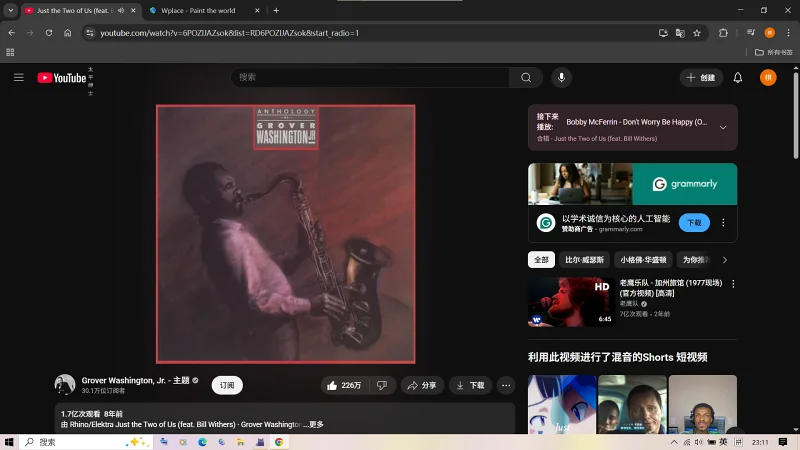
Task: Close the Wplace tab
Action: coord(257,10)
